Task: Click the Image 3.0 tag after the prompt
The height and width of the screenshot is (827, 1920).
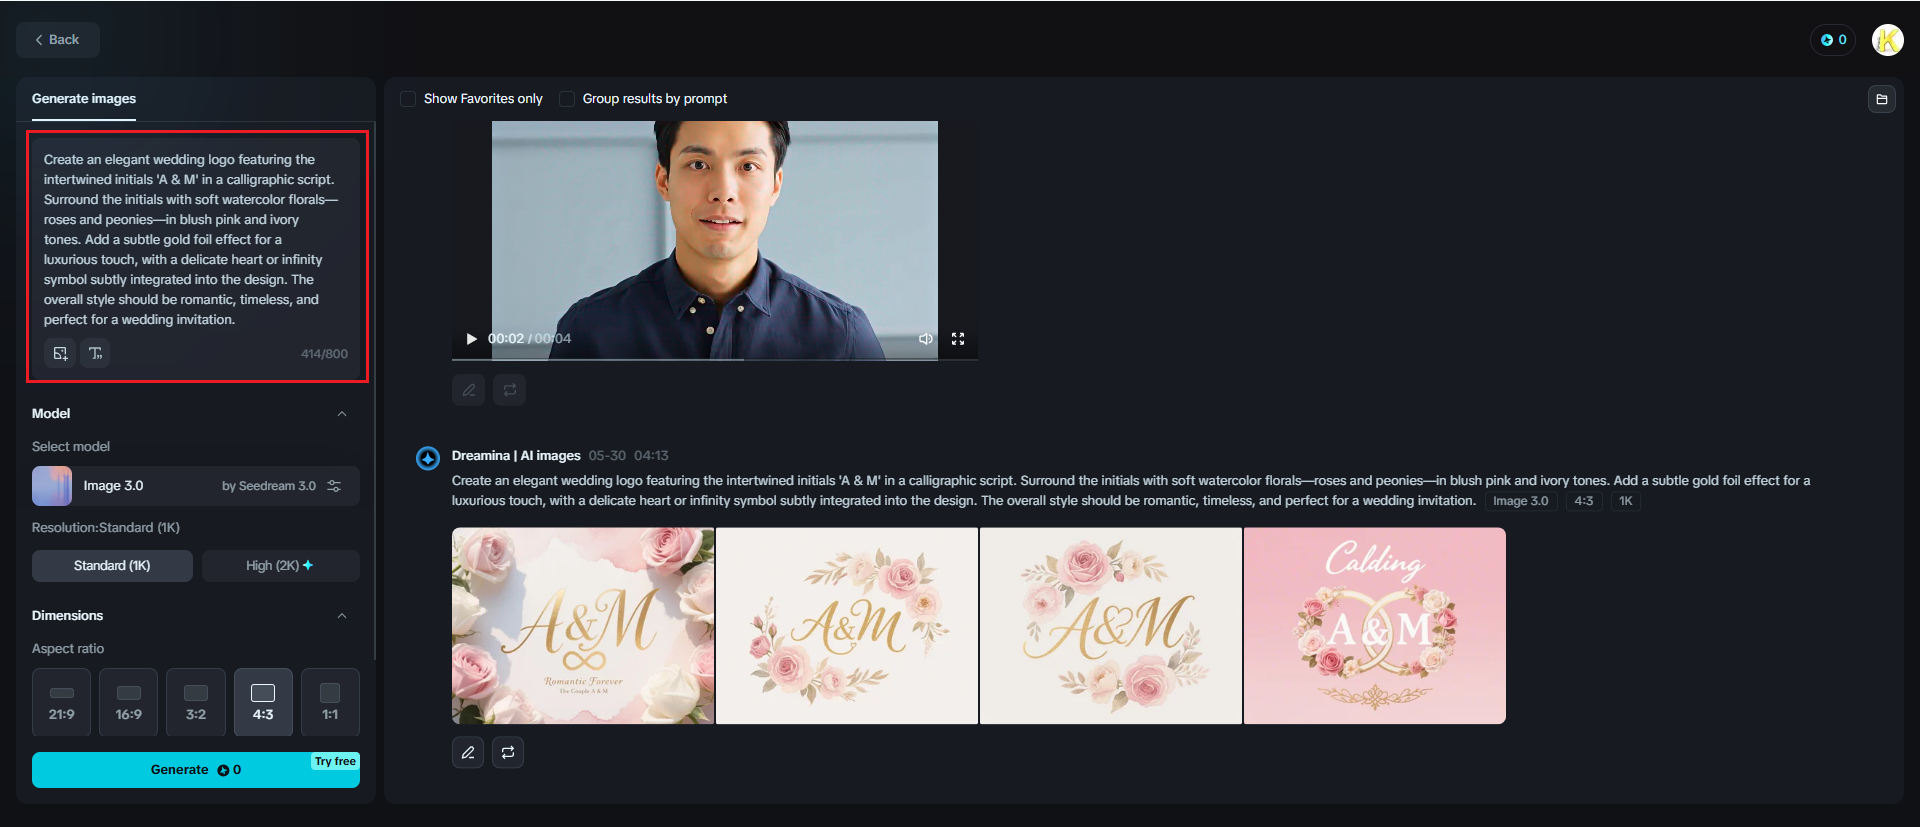Action: (1520, 501)
